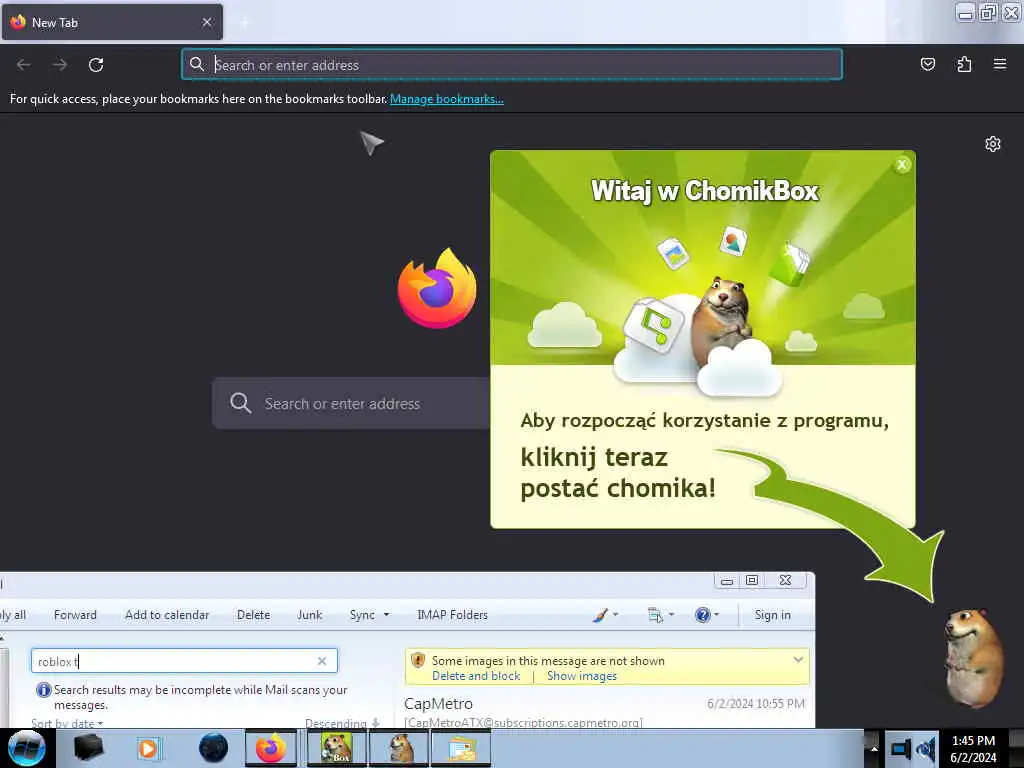
Task: Close the ChomikBox welcome popup
Action: tap(902, 165)
